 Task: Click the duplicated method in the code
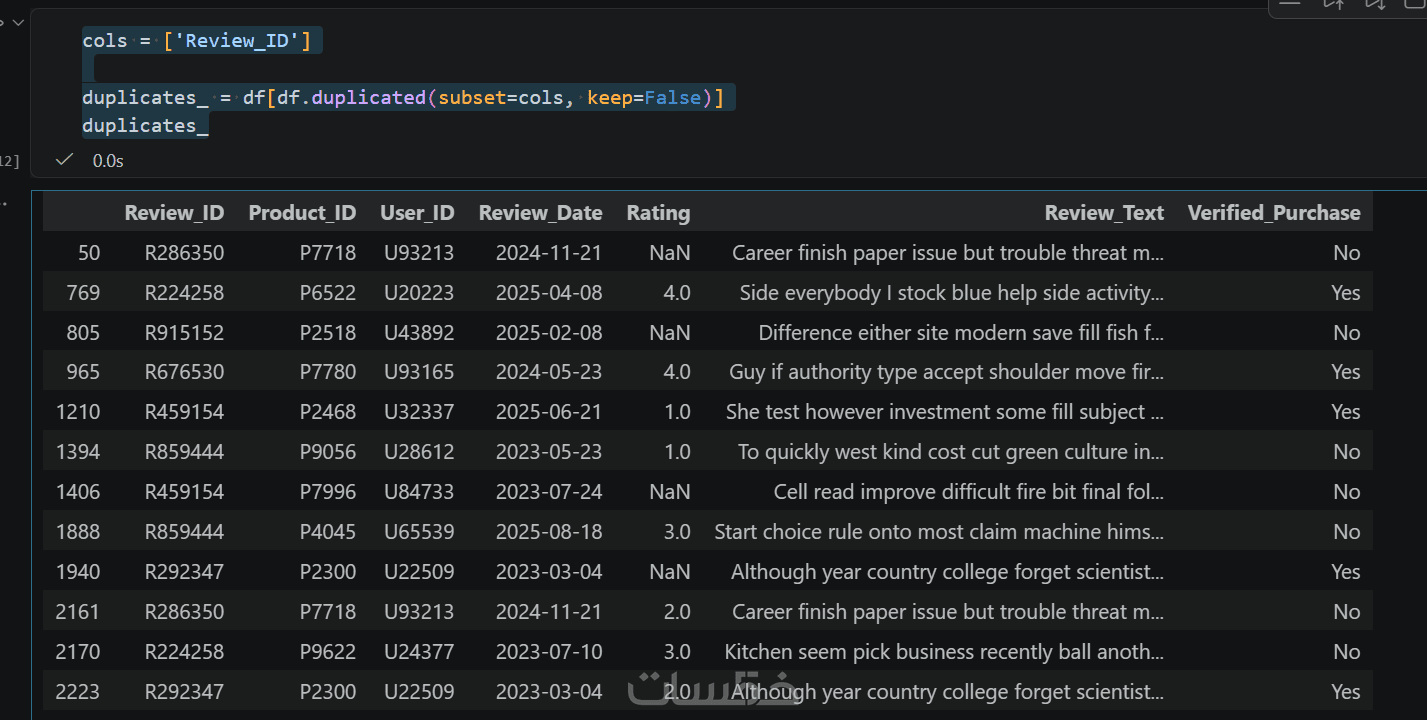(x=368, y=98)
